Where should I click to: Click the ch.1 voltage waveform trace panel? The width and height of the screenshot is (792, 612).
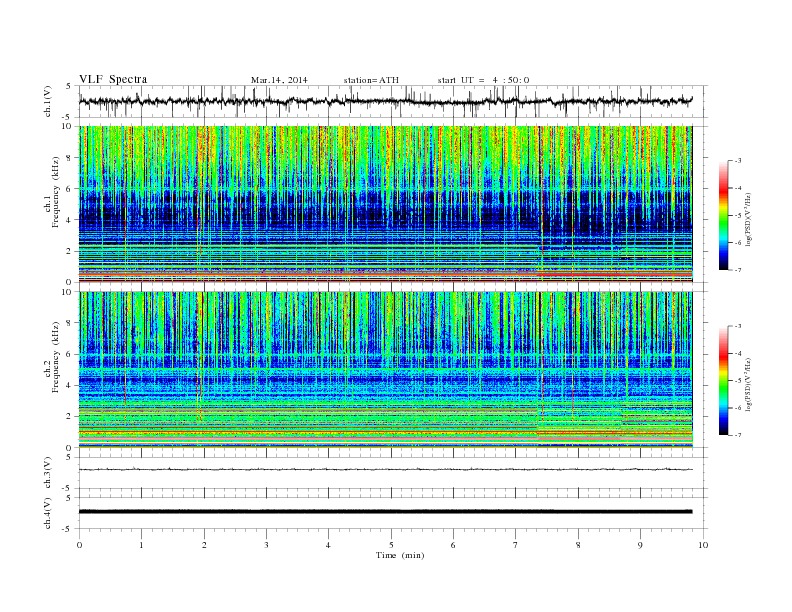pos(393,101)
